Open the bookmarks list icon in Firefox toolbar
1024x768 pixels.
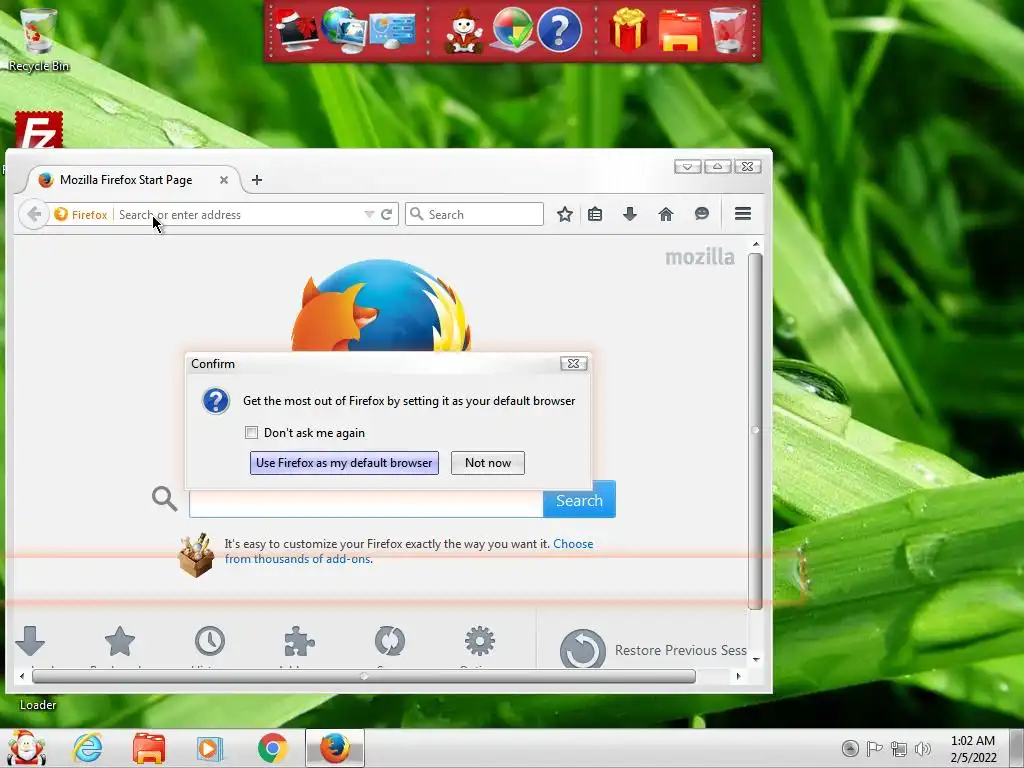point(595,214)
